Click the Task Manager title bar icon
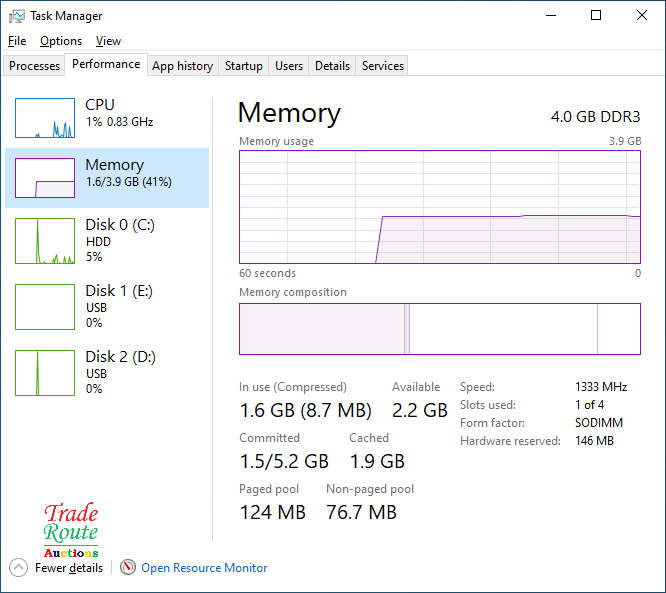The width and height of the screenshot is (666, 593). pos(17,16)
